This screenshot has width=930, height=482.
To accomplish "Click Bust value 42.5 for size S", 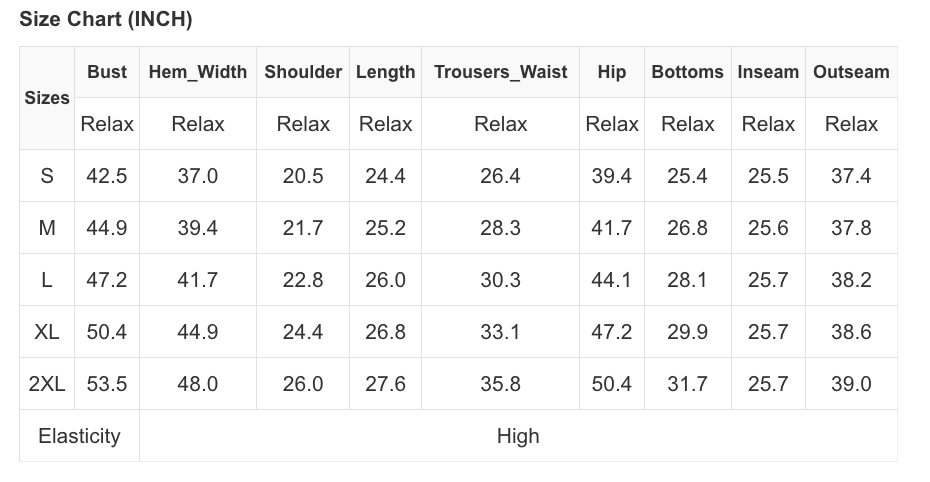I will [x=107, y=176].
